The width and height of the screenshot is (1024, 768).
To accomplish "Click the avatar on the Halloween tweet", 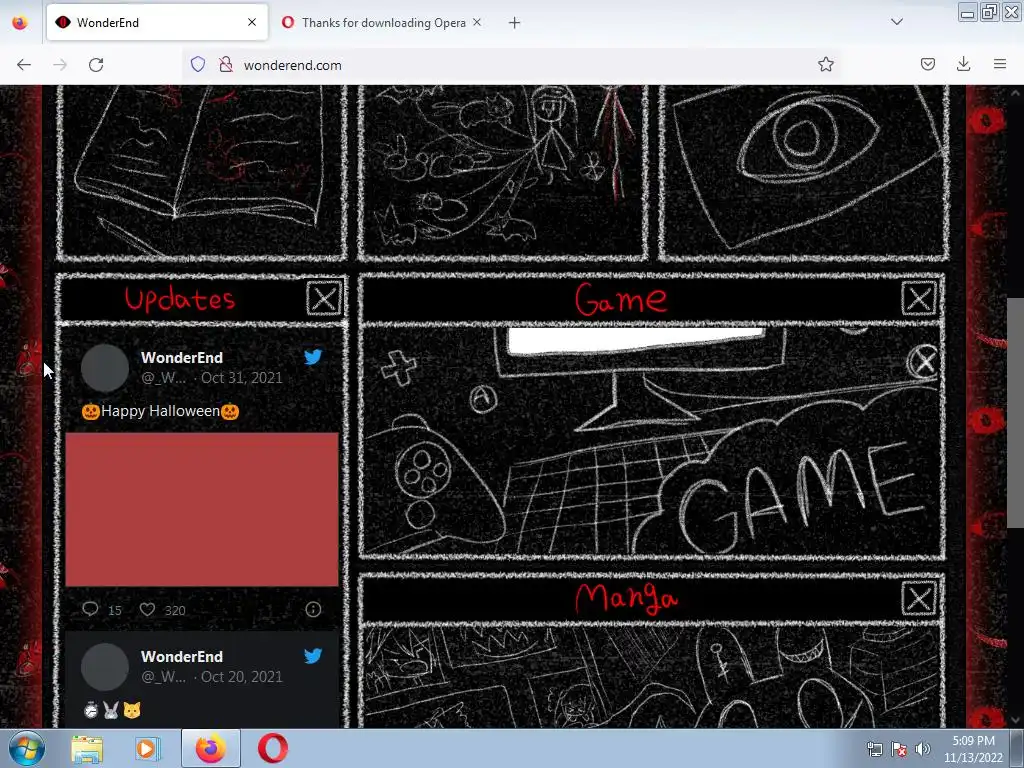I will click(x=104, y=368).
